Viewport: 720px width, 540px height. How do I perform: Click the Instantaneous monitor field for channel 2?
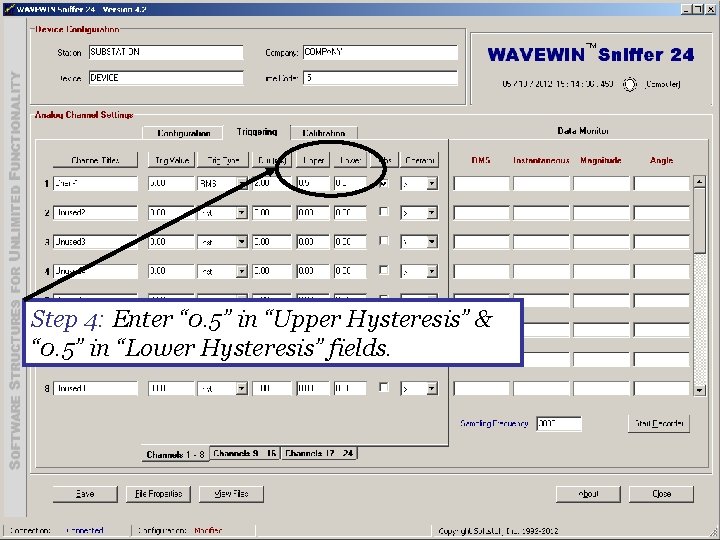541,213
